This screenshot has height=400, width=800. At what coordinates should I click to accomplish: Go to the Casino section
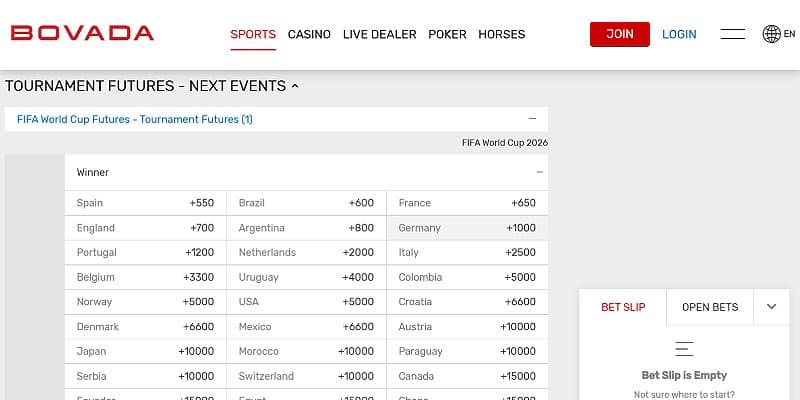[x=309, y=34]
